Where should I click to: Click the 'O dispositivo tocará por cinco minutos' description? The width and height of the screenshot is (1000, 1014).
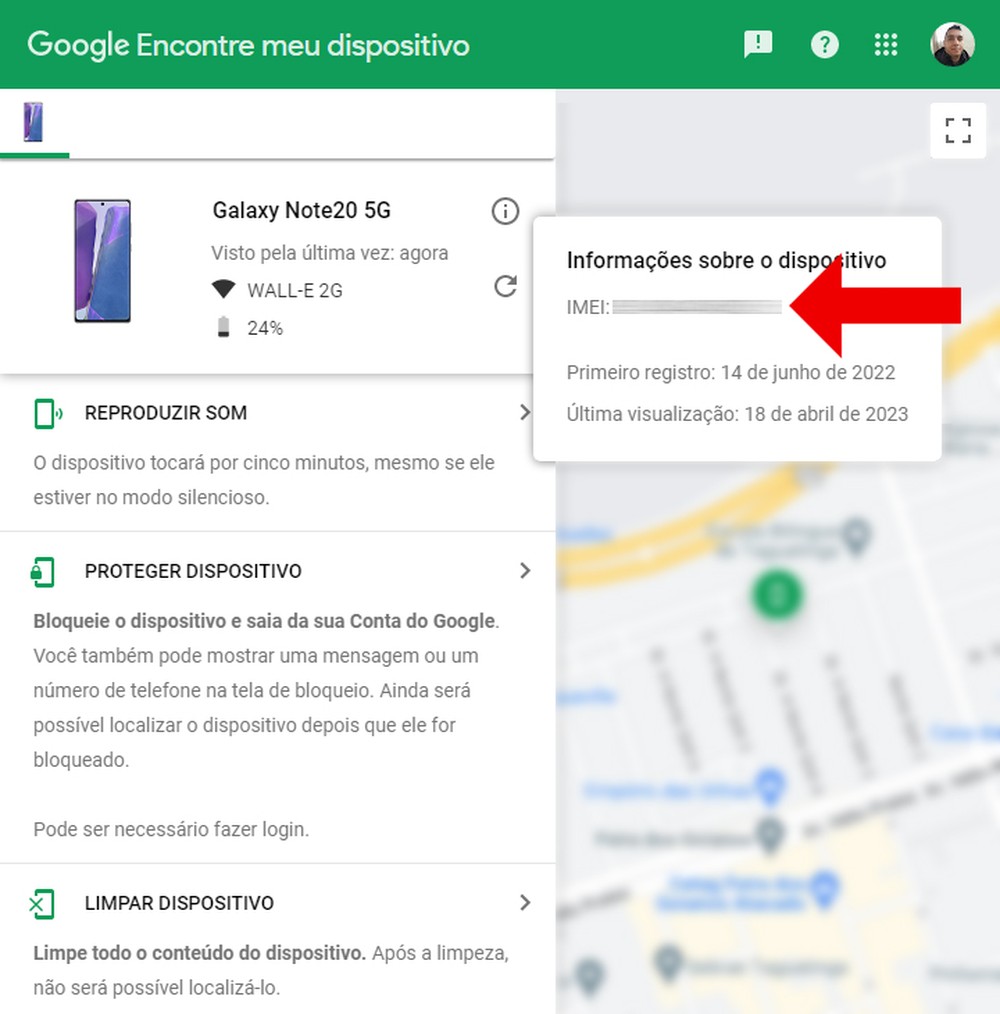point(264,480)
